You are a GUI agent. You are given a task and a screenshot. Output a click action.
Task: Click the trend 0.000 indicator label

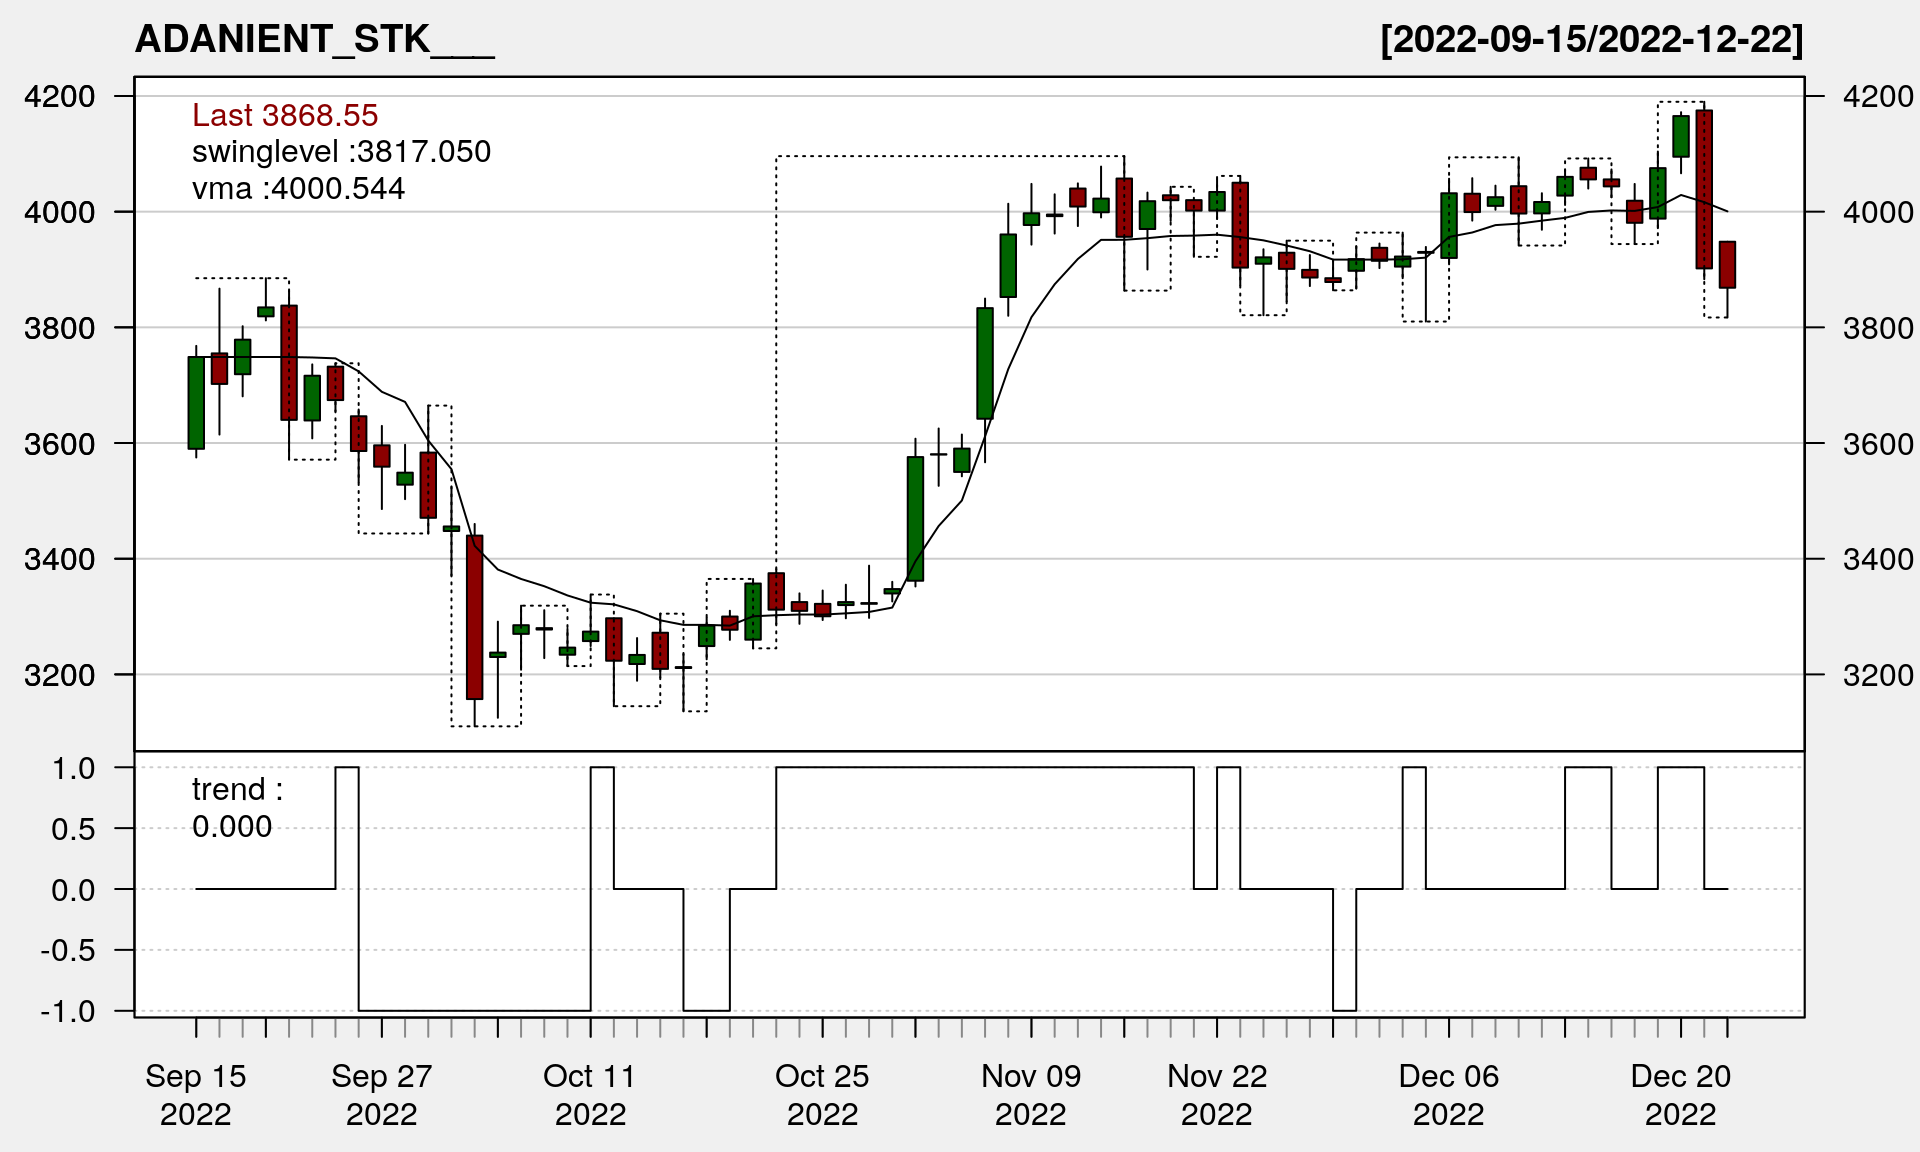[x=237, y=807]
